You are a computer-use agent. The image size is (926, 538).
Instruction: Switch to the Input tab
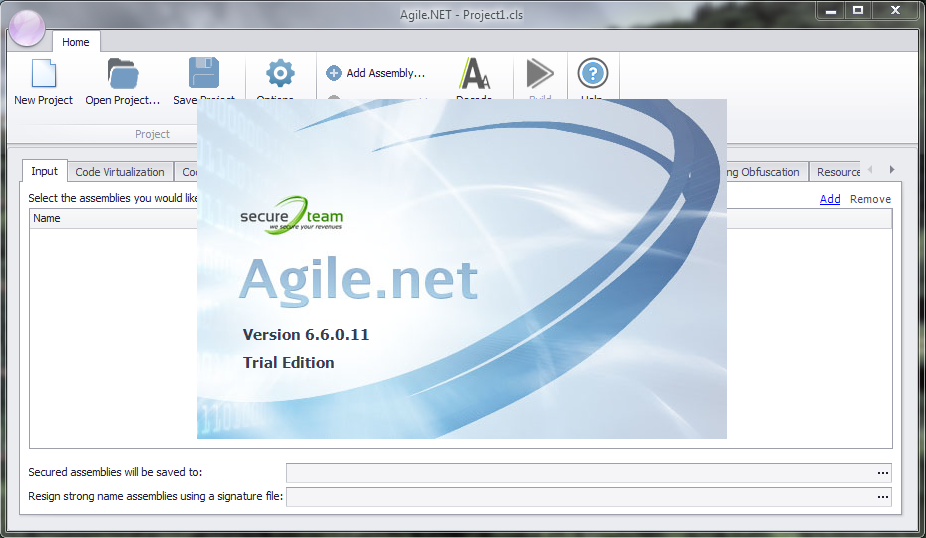[x=44, y=171]
